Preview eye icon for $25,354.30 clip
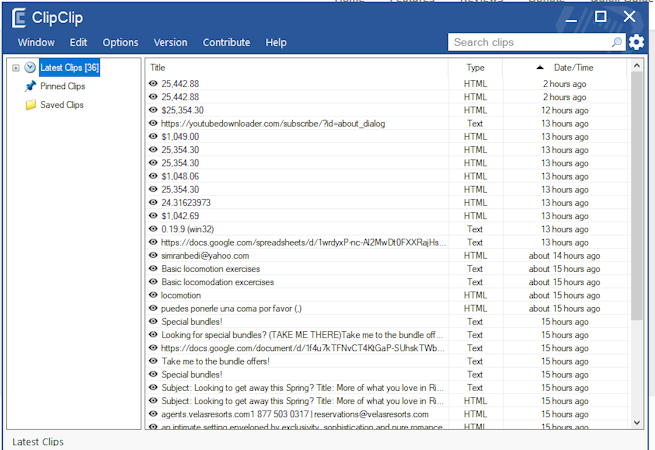This screenshot has height=450, width=655. click(x=153, y=110)
